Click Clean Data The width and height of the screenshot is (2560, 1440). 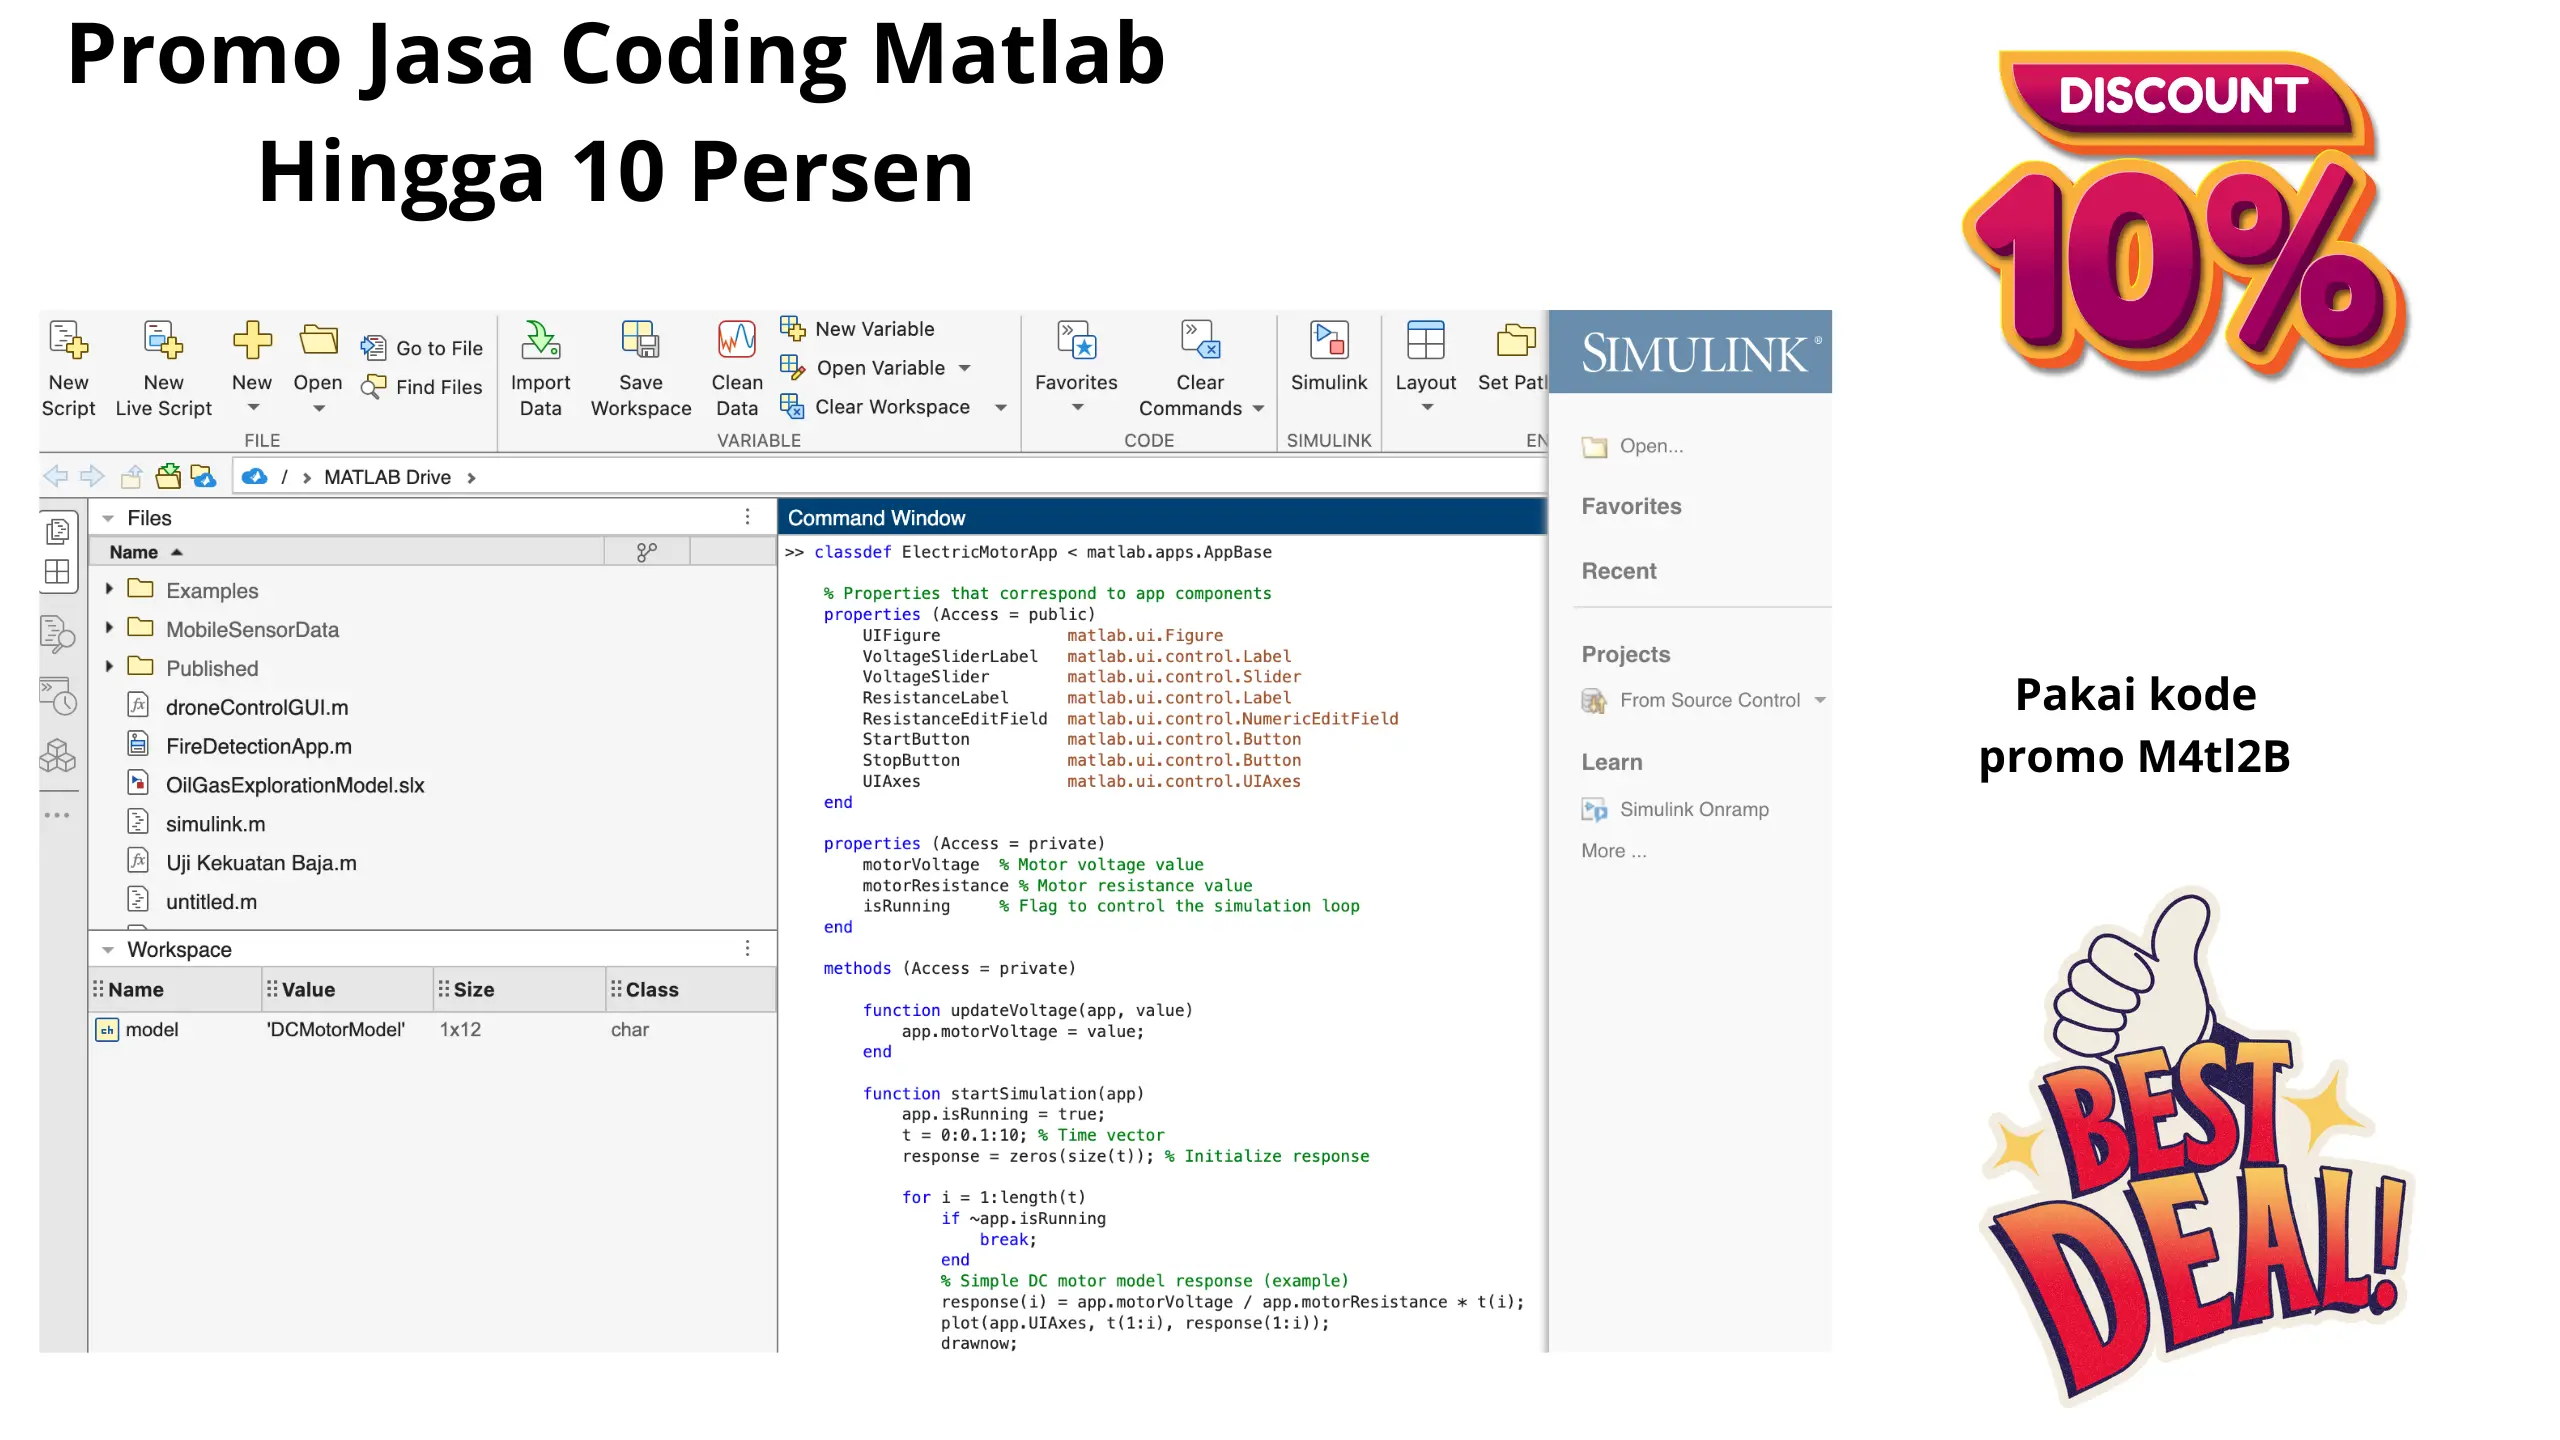point(737,368)
